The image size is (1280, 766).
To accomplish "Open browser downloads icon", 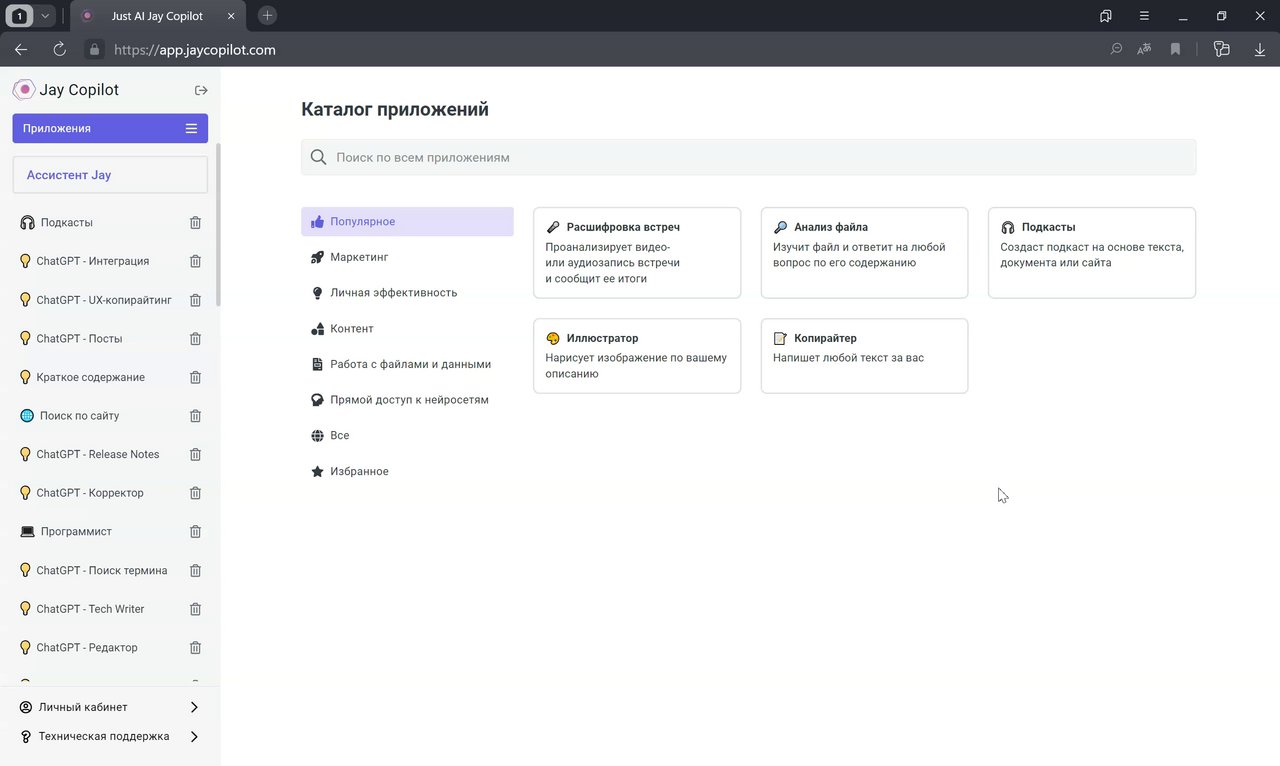I will coord(1259,49).
